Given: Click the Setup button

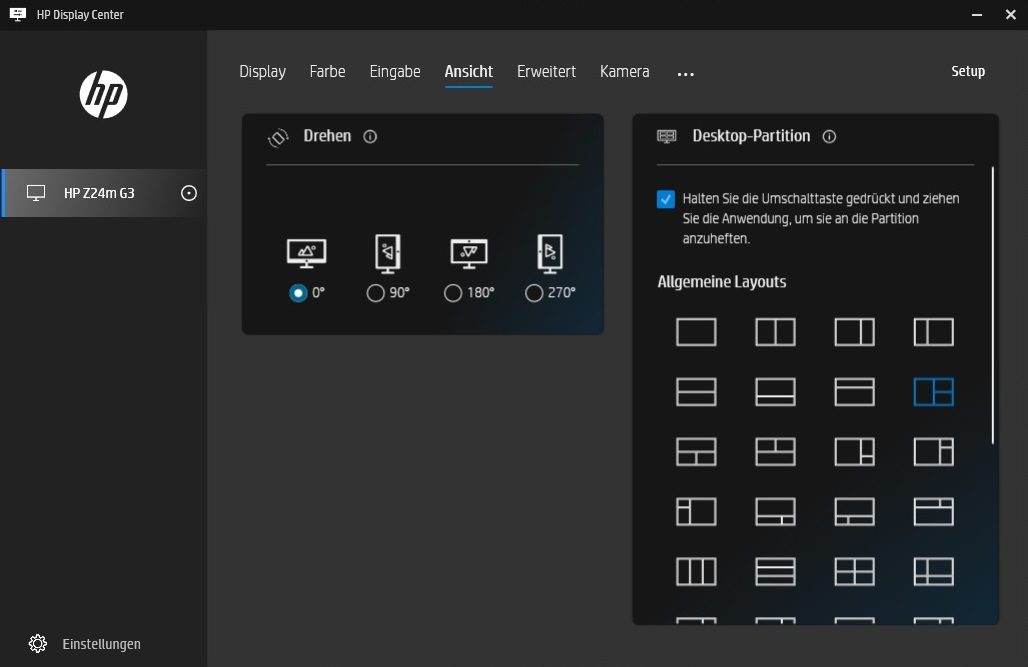Looking at the screenshot, I should tap(967, 72).
